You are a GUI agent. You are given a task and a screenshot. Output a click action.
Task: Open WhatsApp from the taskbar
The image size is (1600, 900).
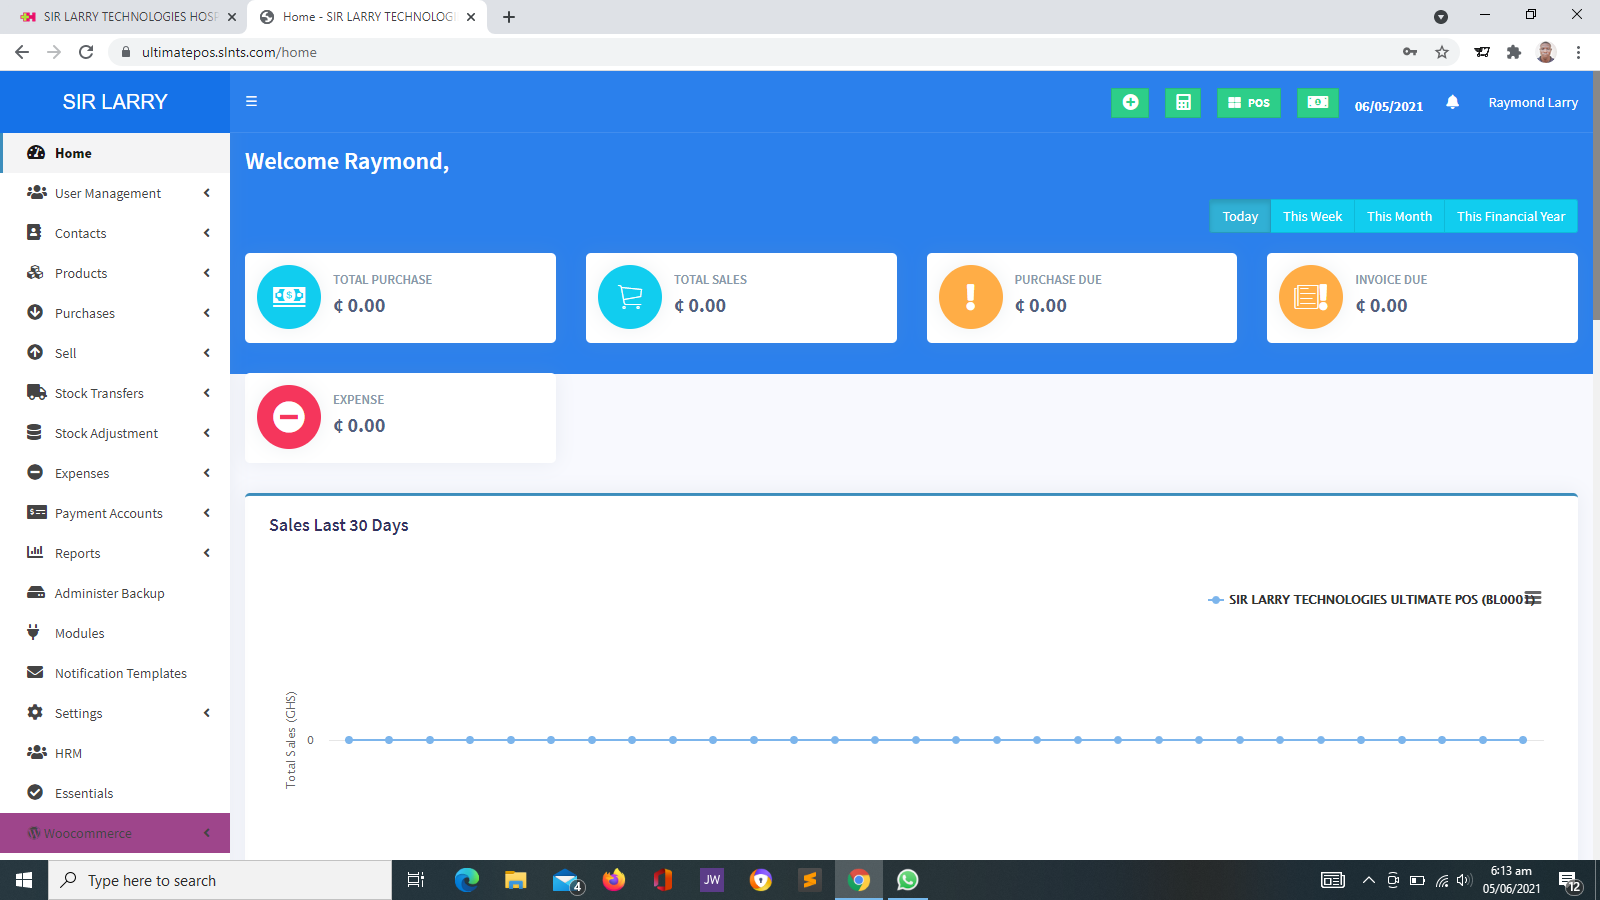pyautogui.click(x=908, y=880)
